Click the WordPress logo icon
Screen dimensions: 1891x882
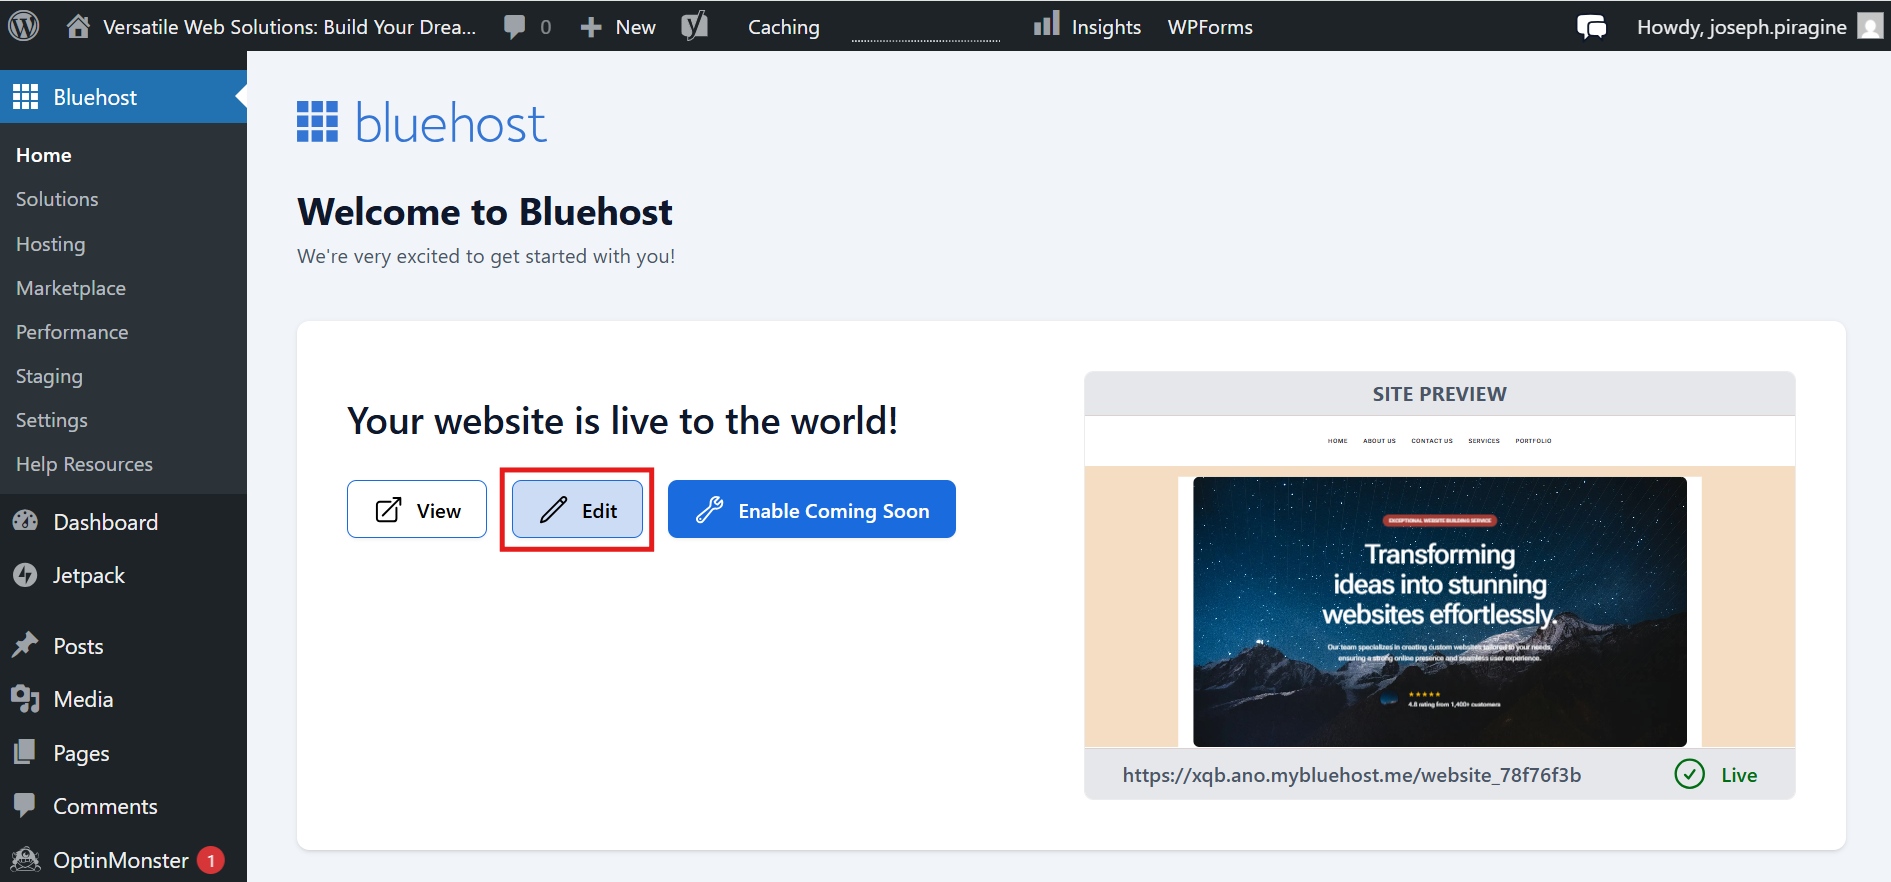point(24,26)
